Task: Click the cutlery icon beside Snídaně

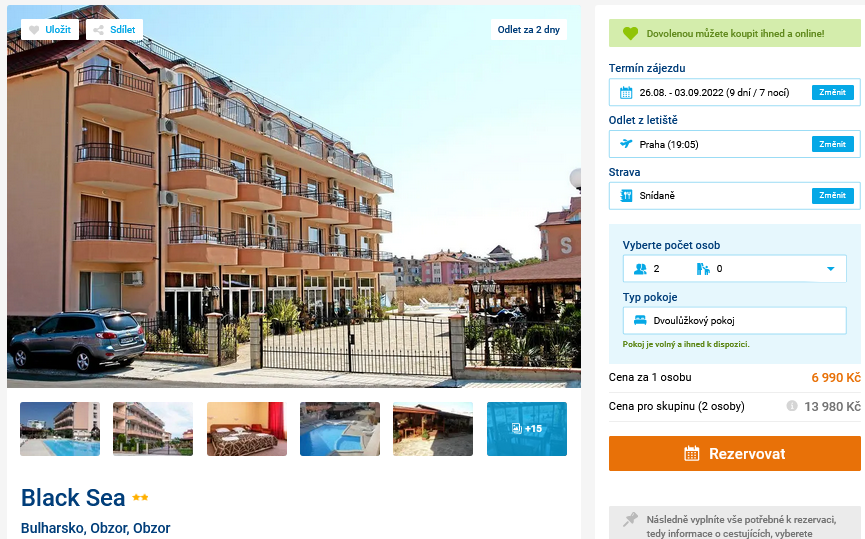Action: pyautogui.click(x=626, y=196)
